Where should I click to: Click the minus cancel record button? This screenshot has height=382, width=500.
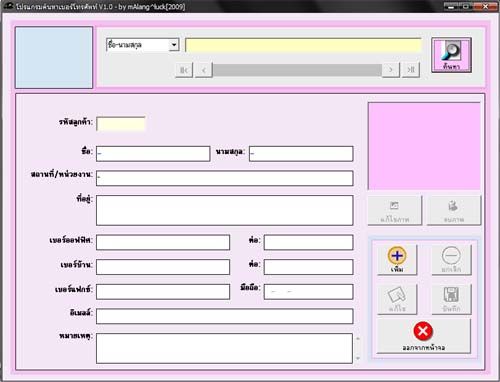(451, 260)
